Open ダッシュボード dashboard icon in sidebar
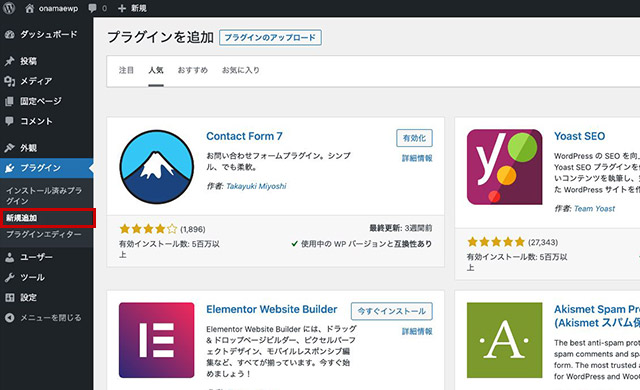This screenshot has height=390, width=640. pos(9,35)
